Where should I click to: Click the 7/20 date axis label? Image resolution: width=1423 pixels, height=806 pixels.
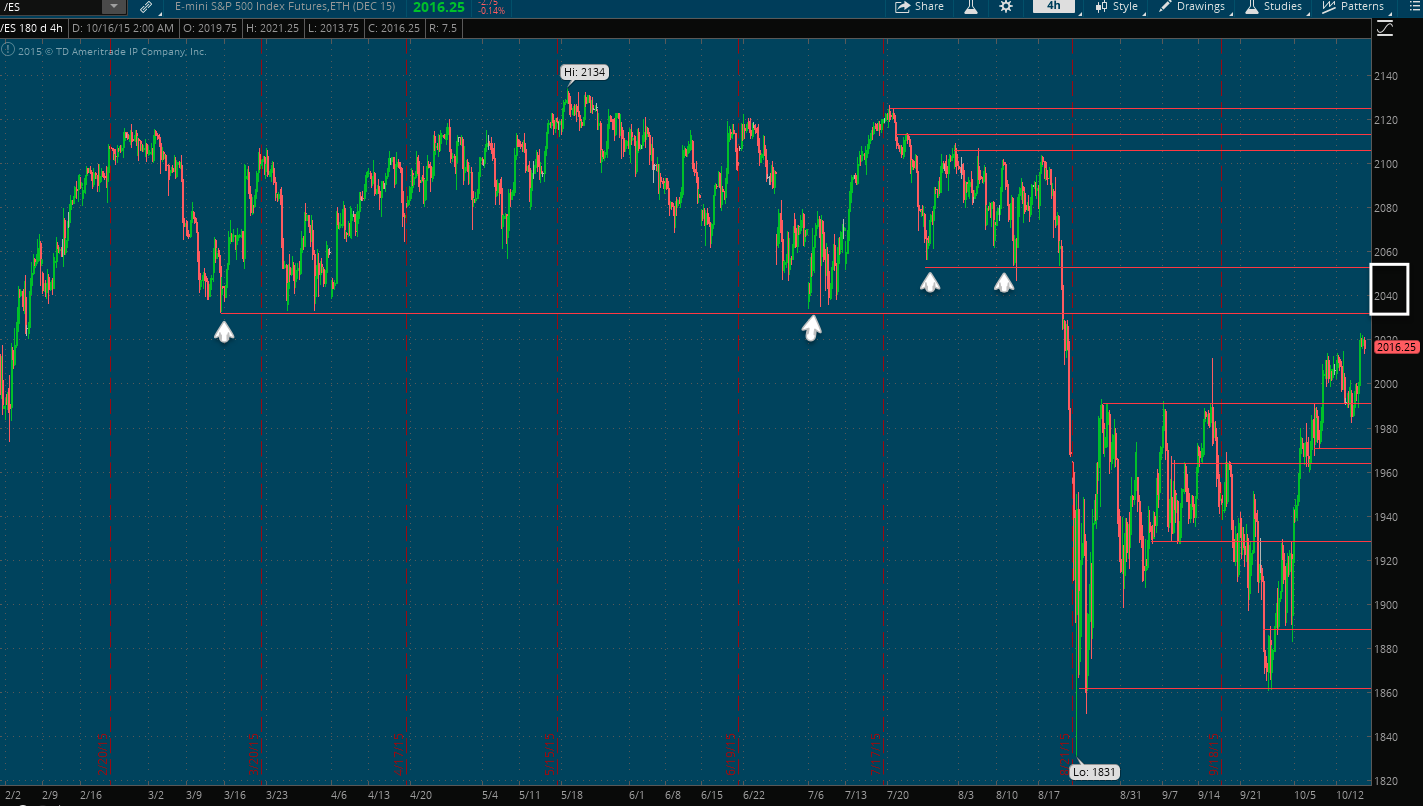(898, 796)
